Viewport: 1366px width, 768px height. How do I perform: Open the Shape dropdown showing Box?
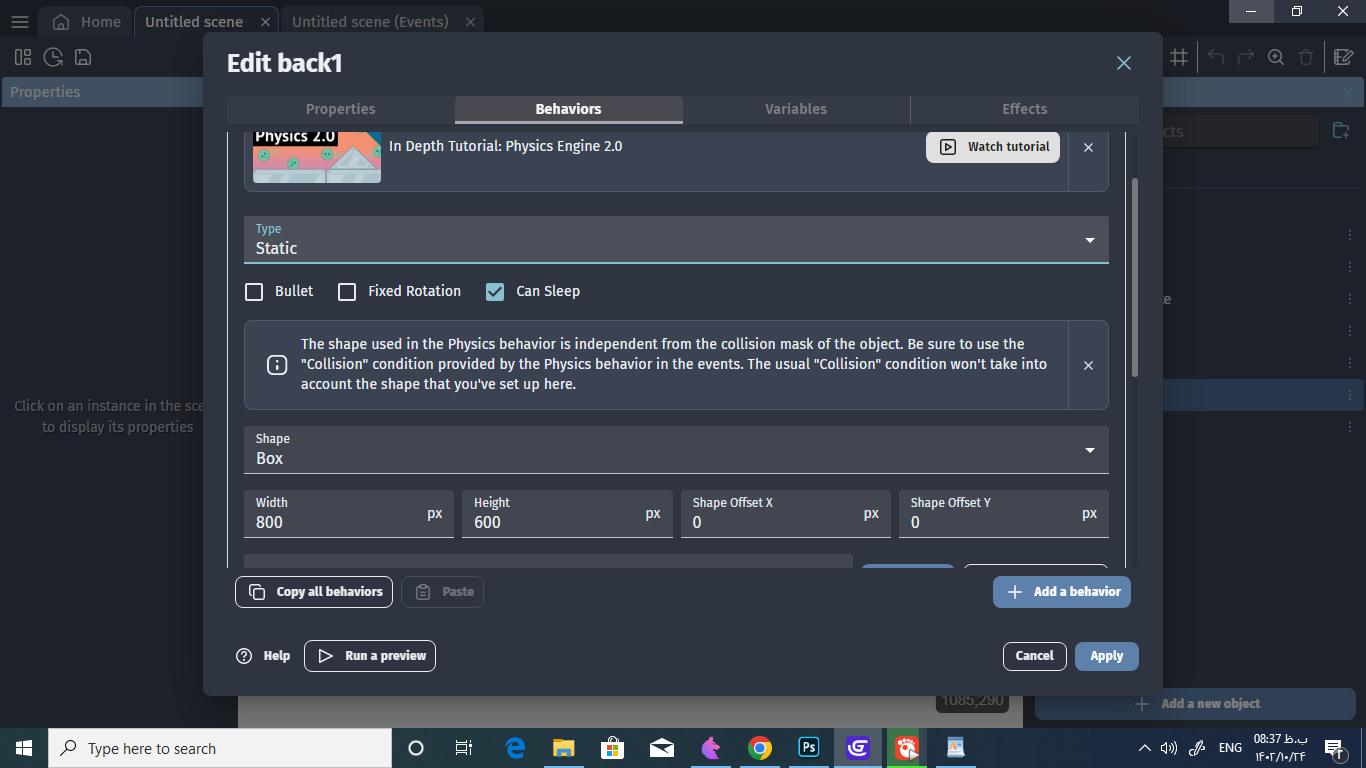tap(676, 450)
